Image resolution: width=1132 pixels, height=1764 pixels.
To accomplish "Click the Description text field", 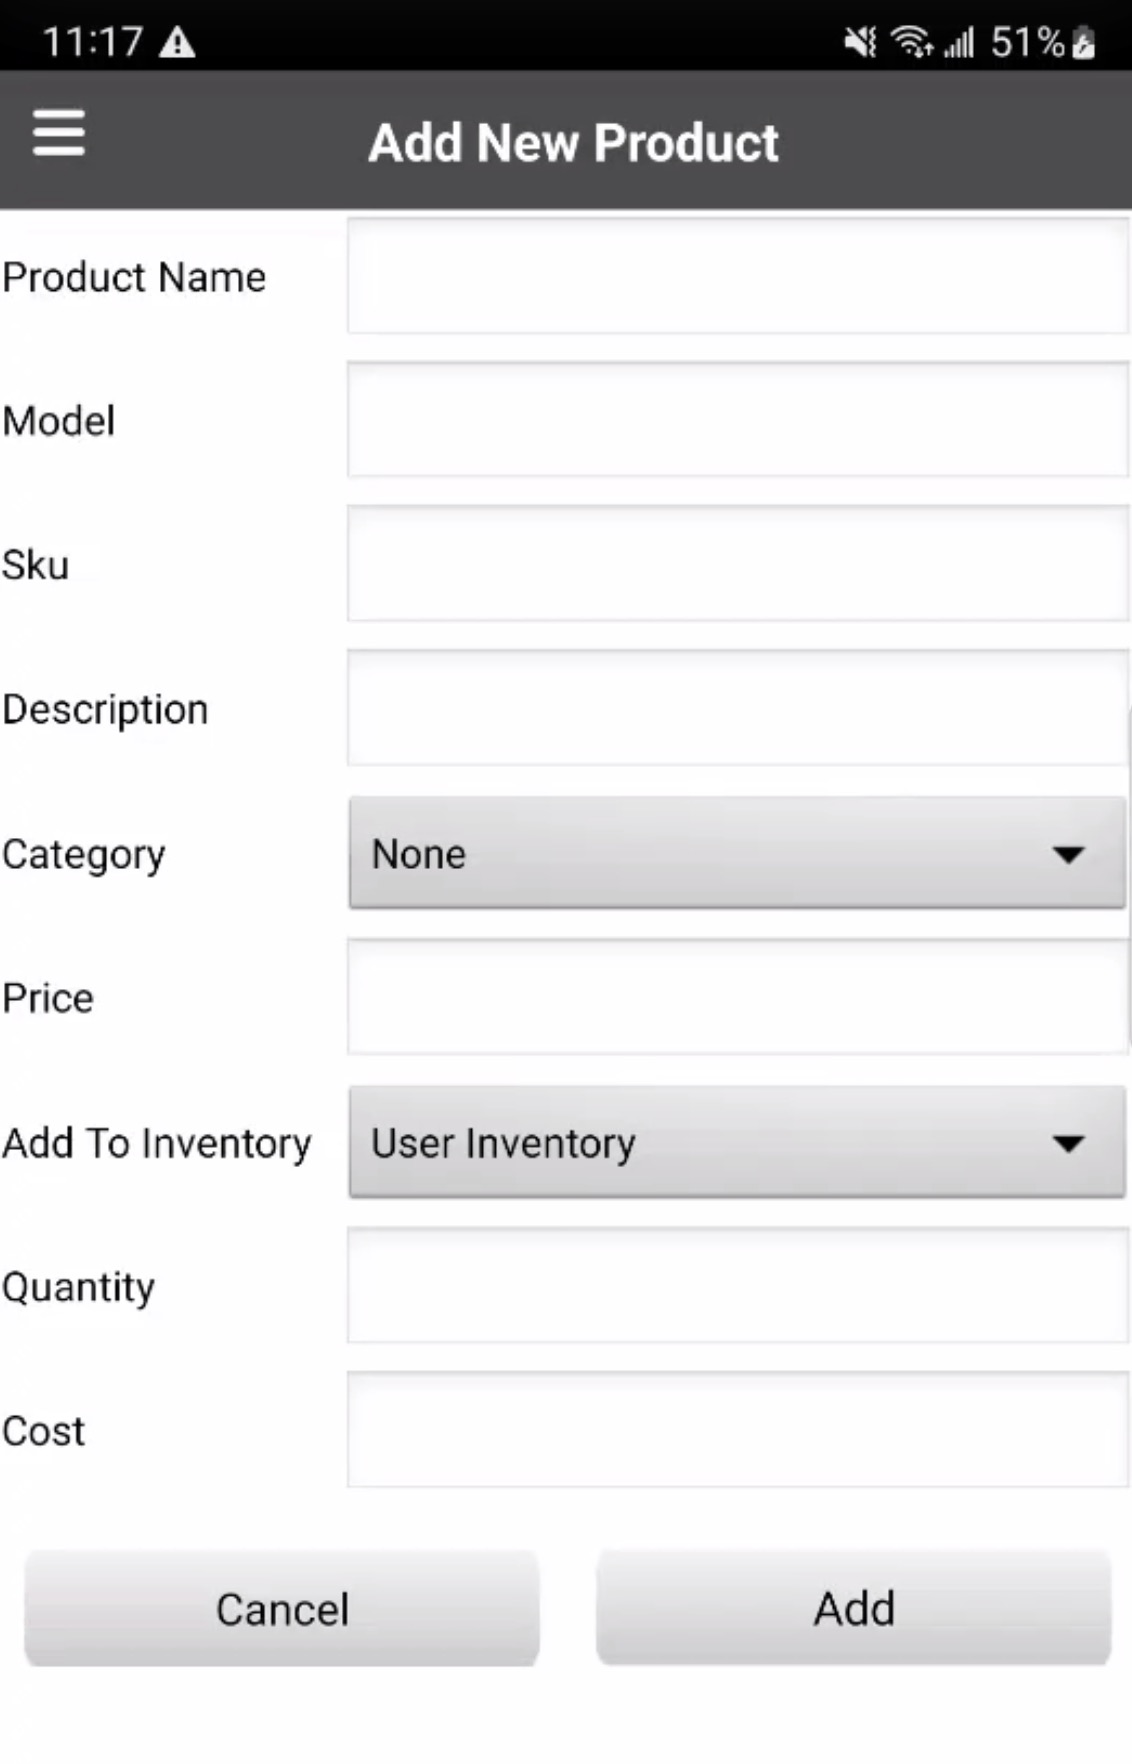I will [737, 708].
